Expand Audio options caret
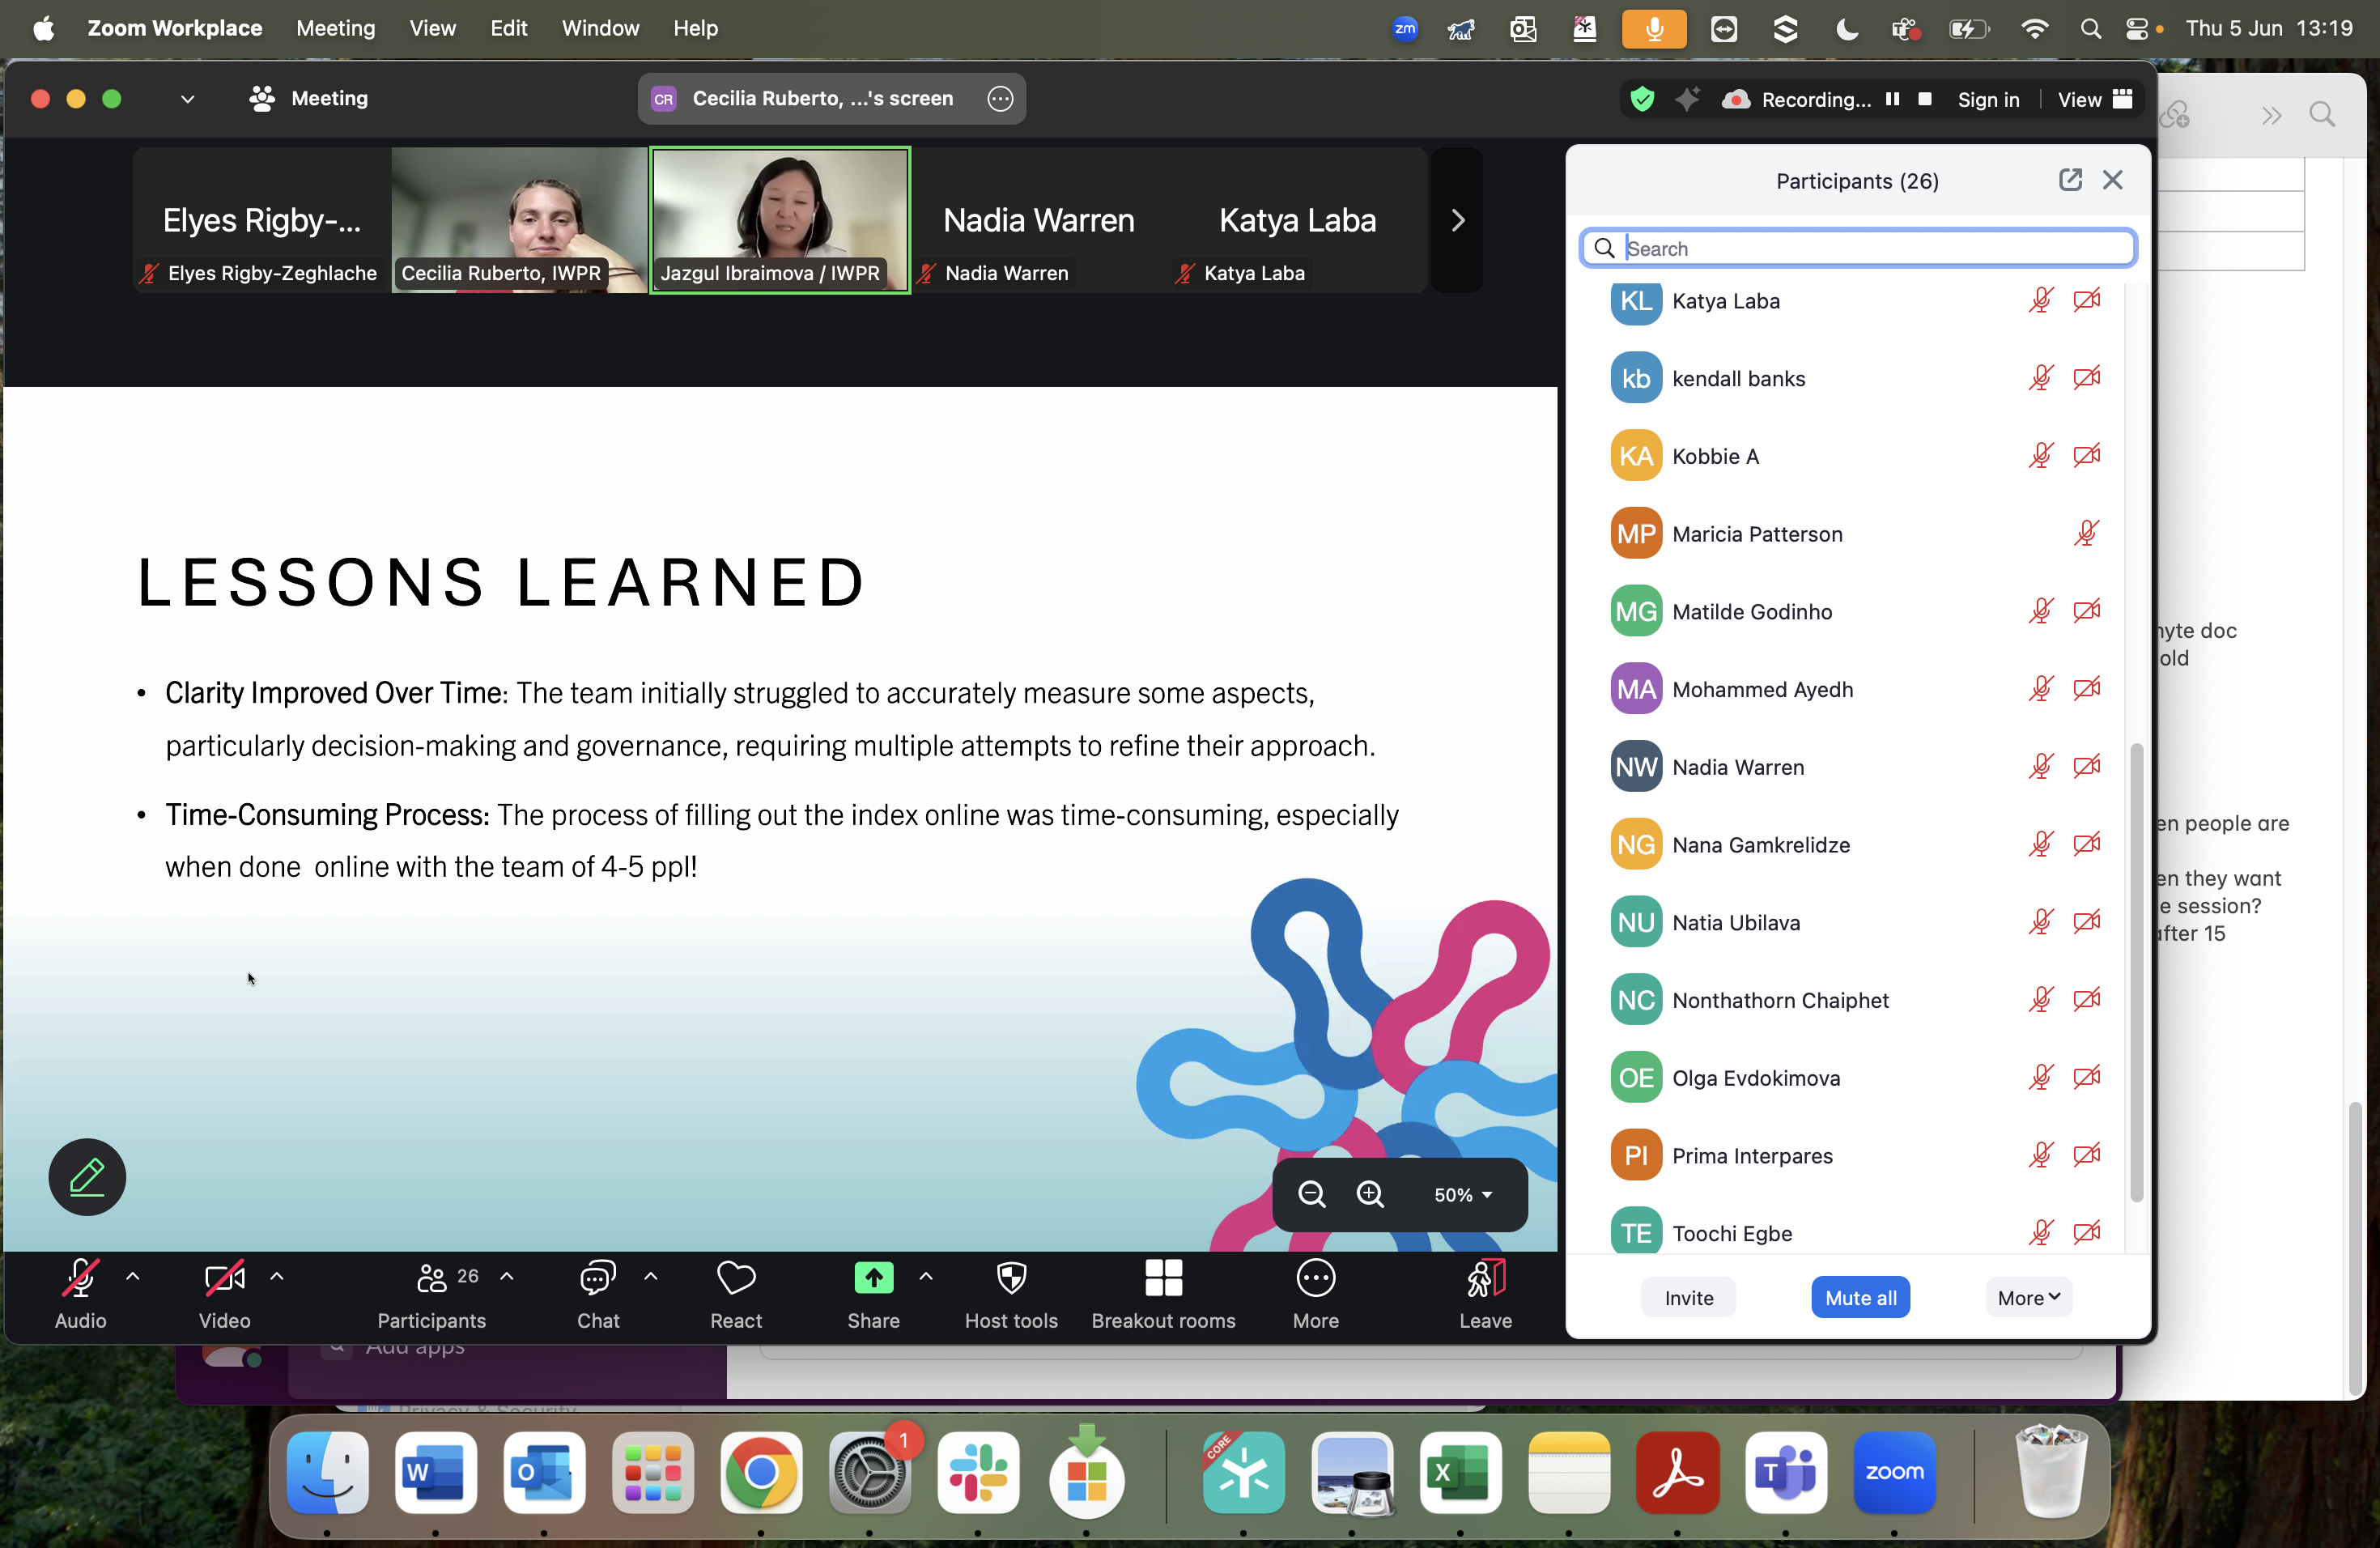This screenshot has height=1548, width=2380. [x=132, y=1276]
